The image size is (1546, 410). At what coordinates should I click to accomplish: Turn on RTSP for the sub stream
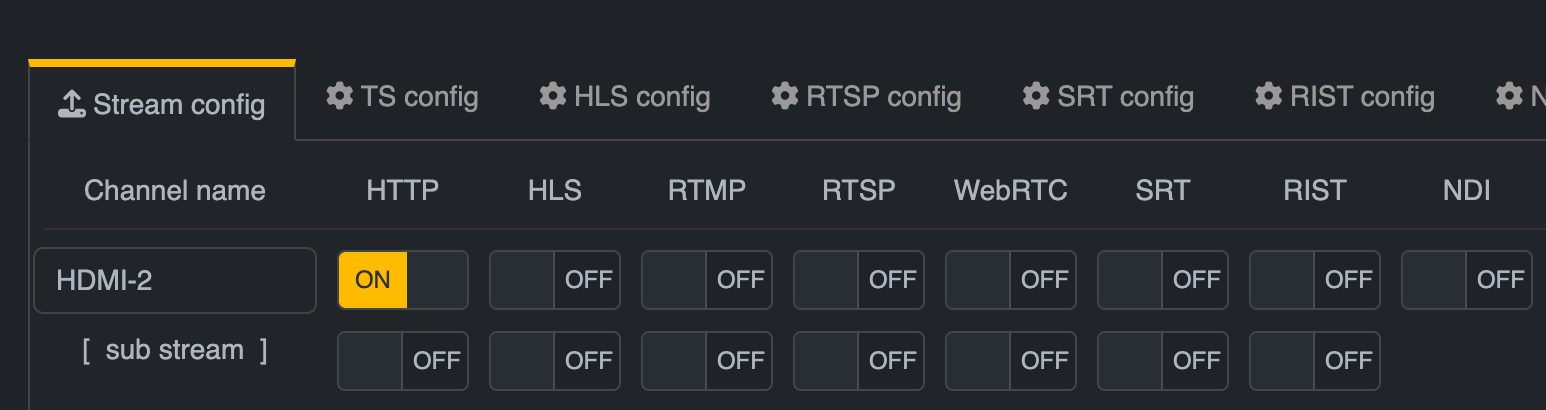click(859, 361)
